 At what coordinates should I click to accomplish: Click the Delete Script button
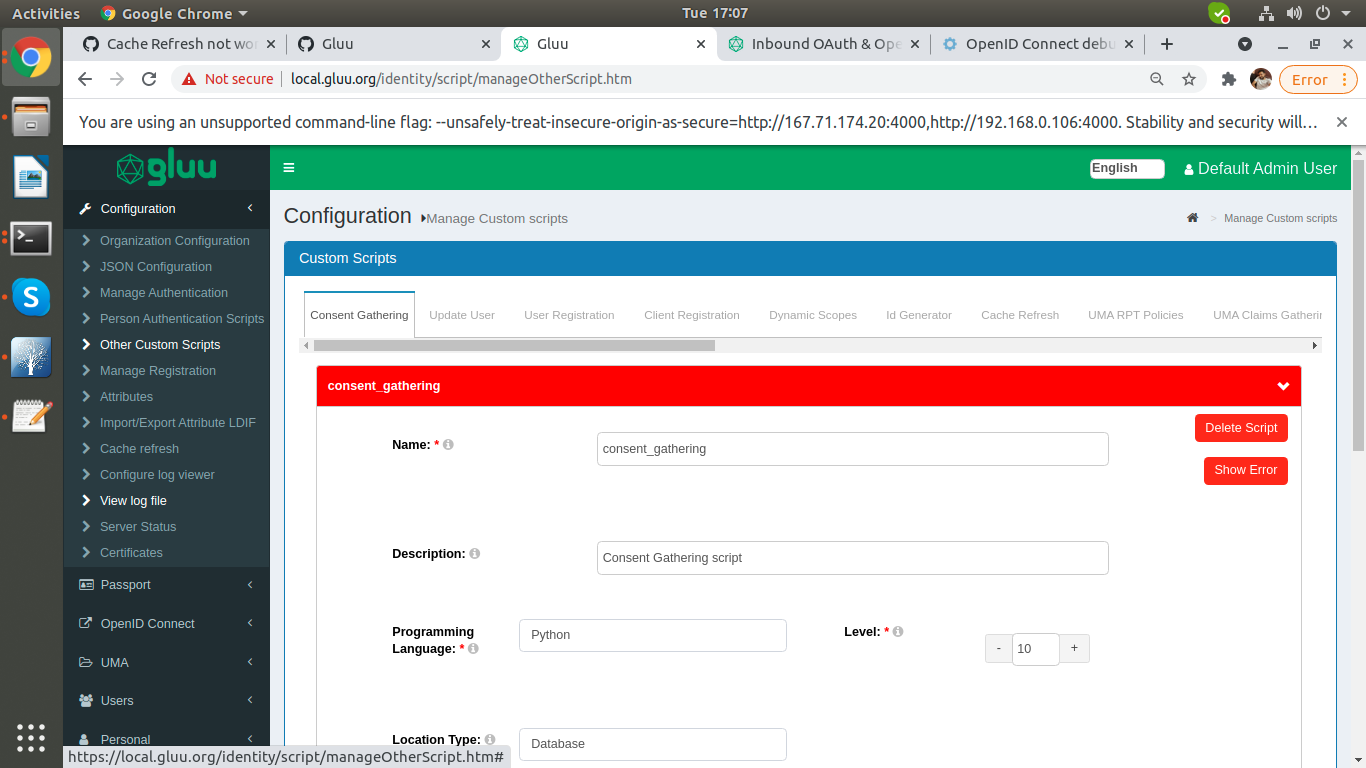1241,428
